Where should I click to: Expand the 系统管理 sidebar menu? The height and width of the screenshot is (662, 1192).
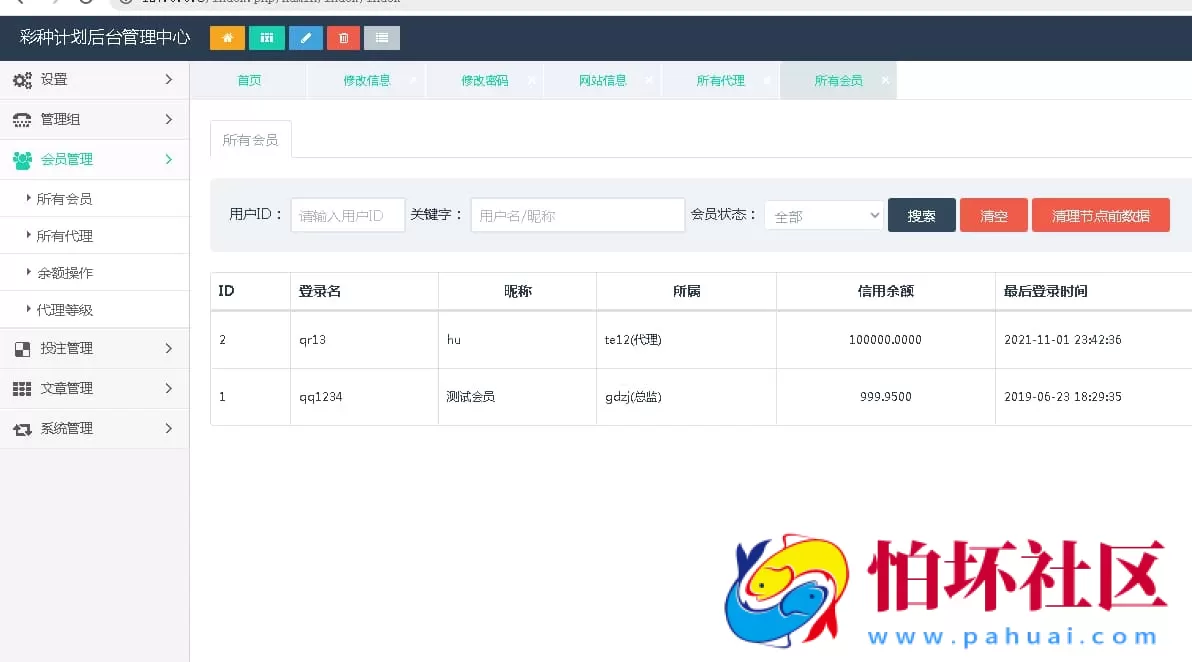tap(94, 428)
